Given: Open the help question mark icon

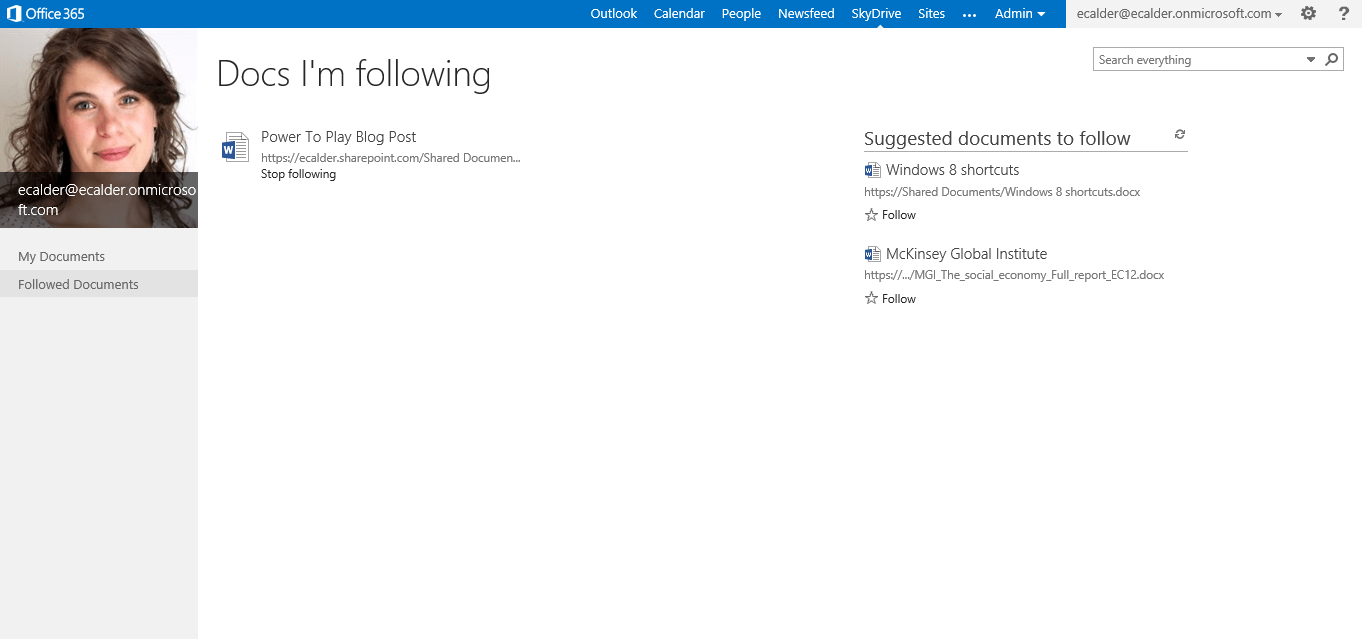Looking at the screenshot, I should 1343,13.
